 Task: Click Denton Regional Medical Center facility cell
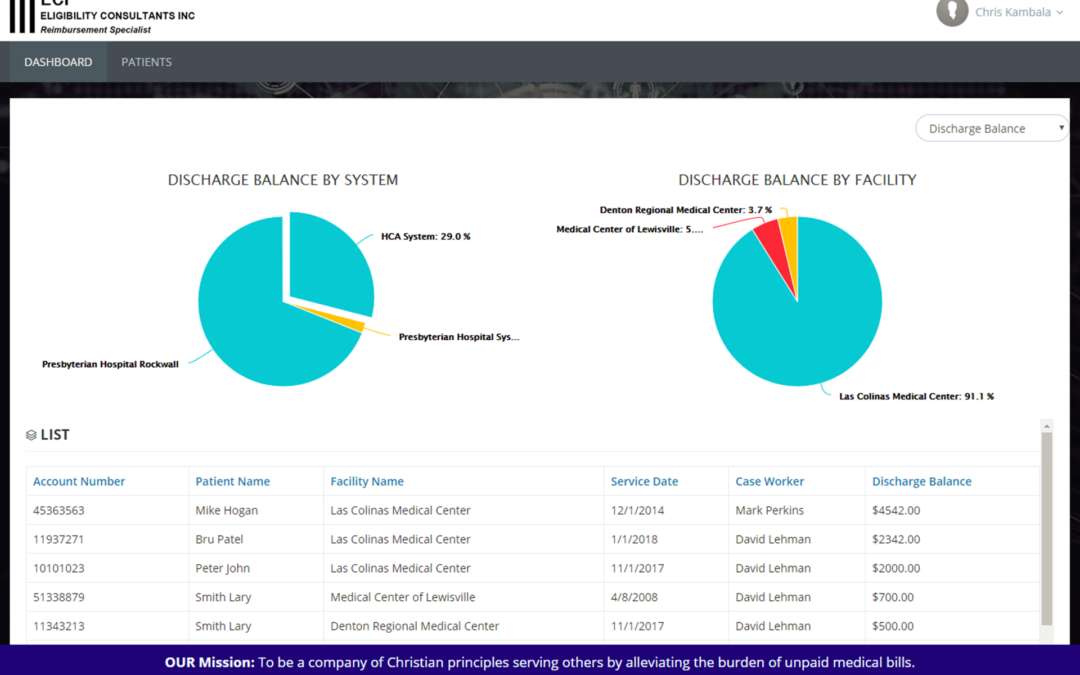[x=415, y=626]
